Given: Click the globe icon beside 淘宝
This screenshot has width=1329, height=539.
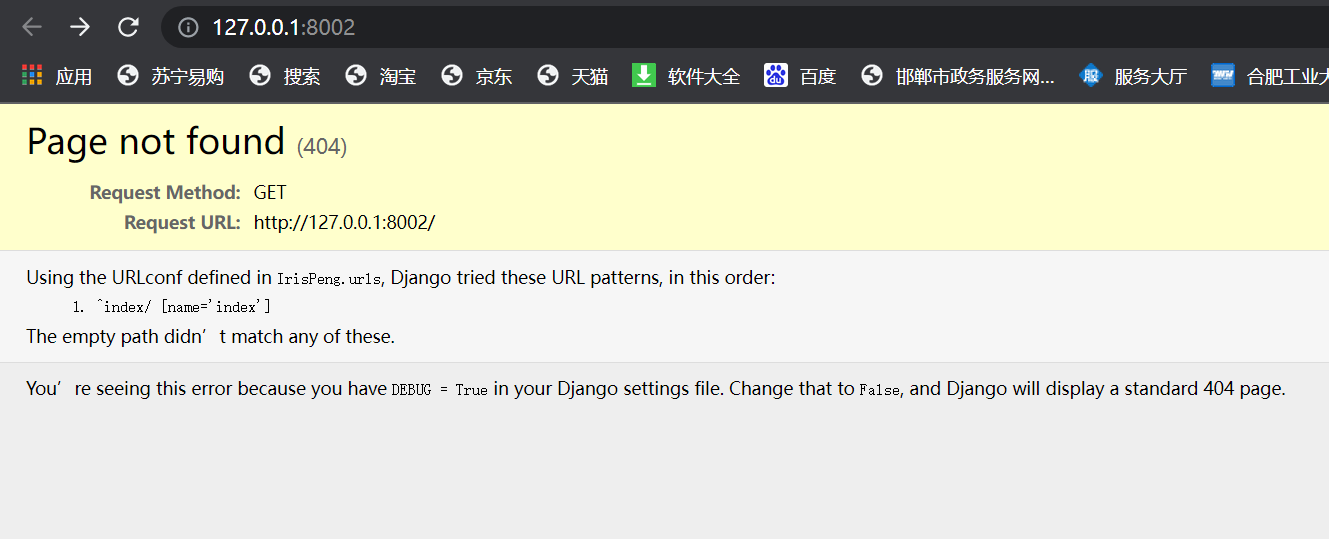Looking at the screenshot, I should click(x=356, y=75).
